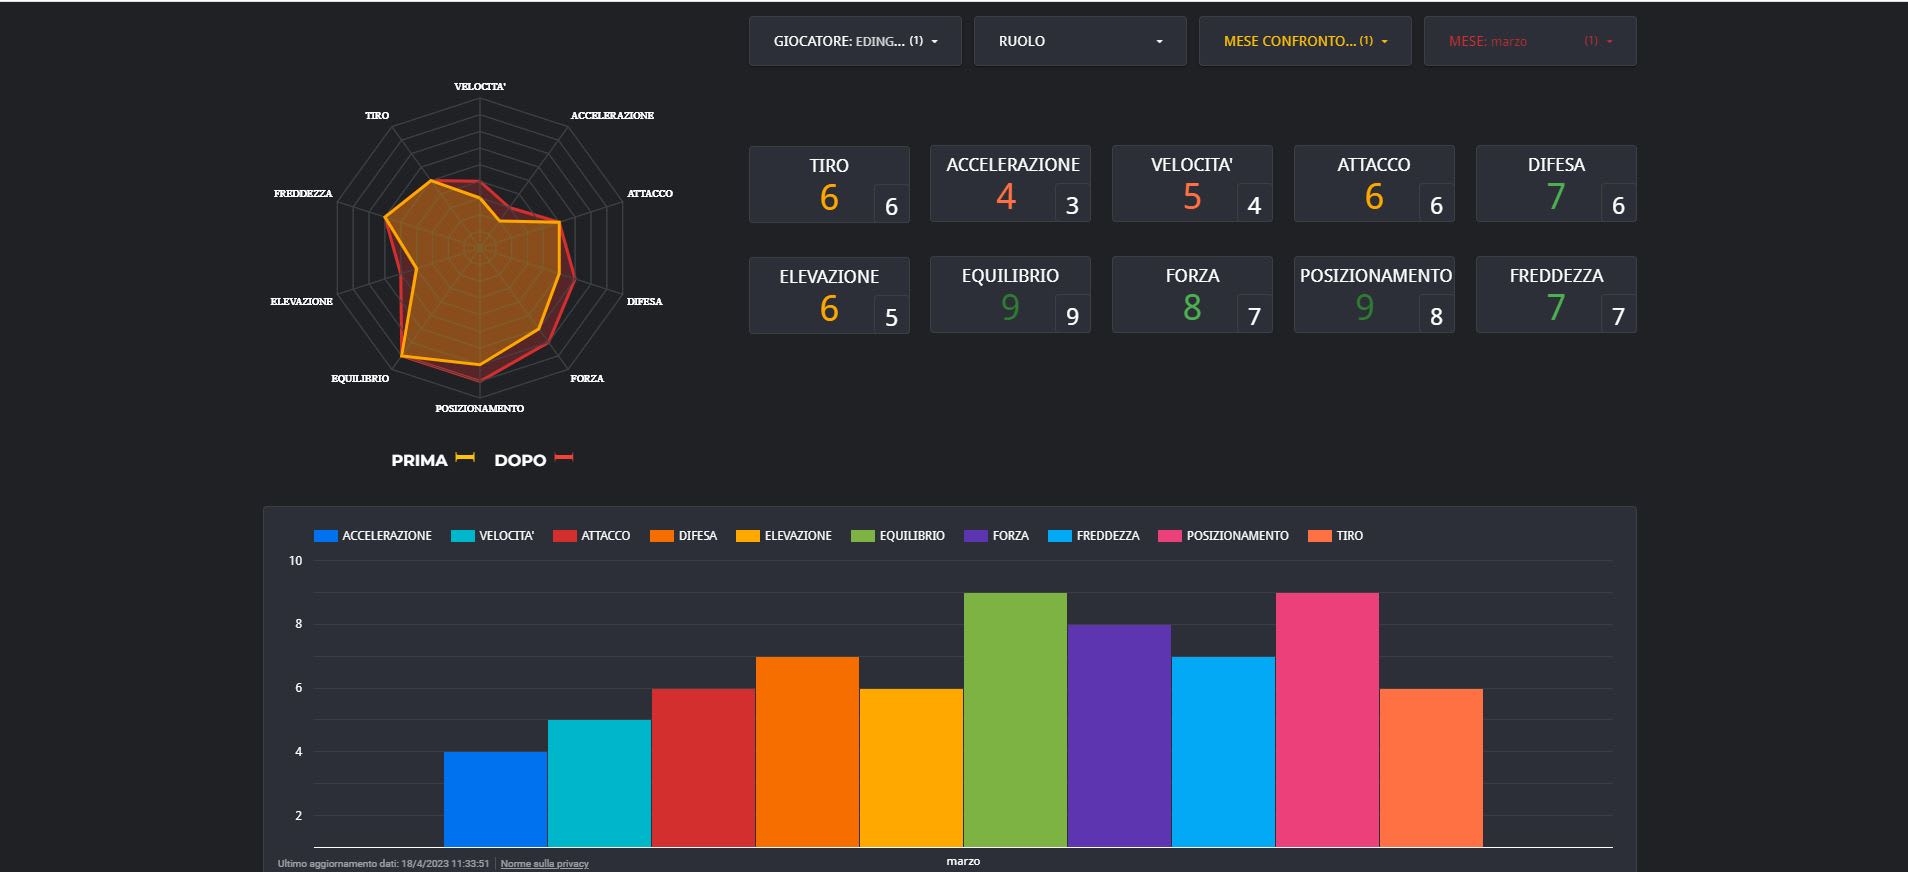Expand the MESE CONFRONTO dropdown
The height and width of the screenshot is (872, 1908).
(x=1305, y=41)
